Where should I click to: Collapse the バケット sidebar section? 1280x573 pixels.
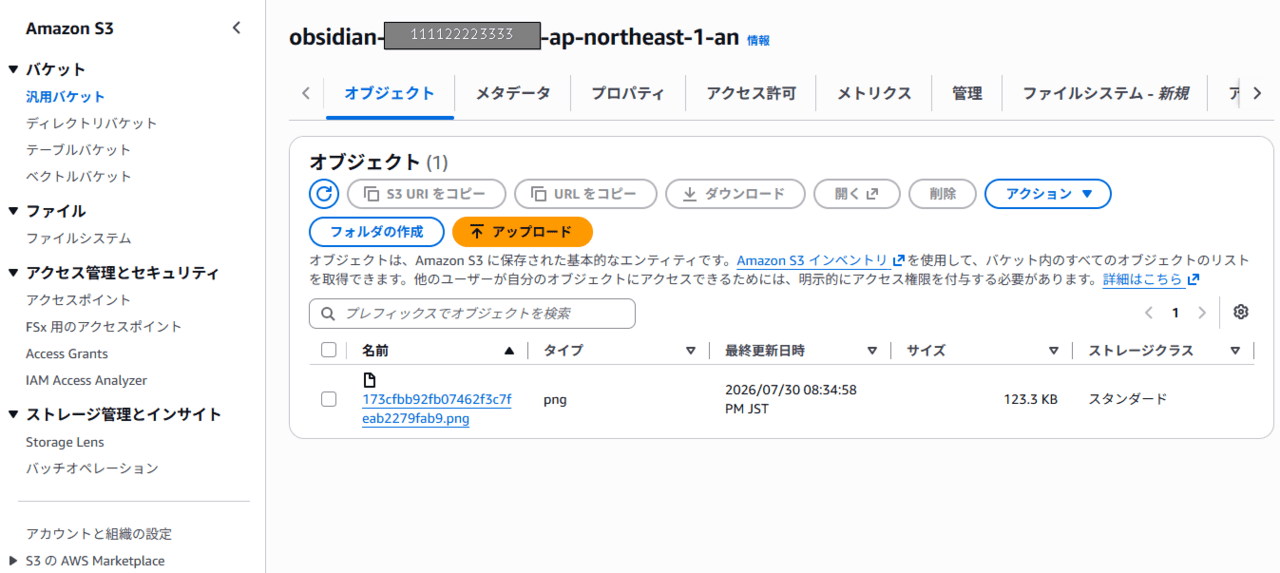point(13,69)
